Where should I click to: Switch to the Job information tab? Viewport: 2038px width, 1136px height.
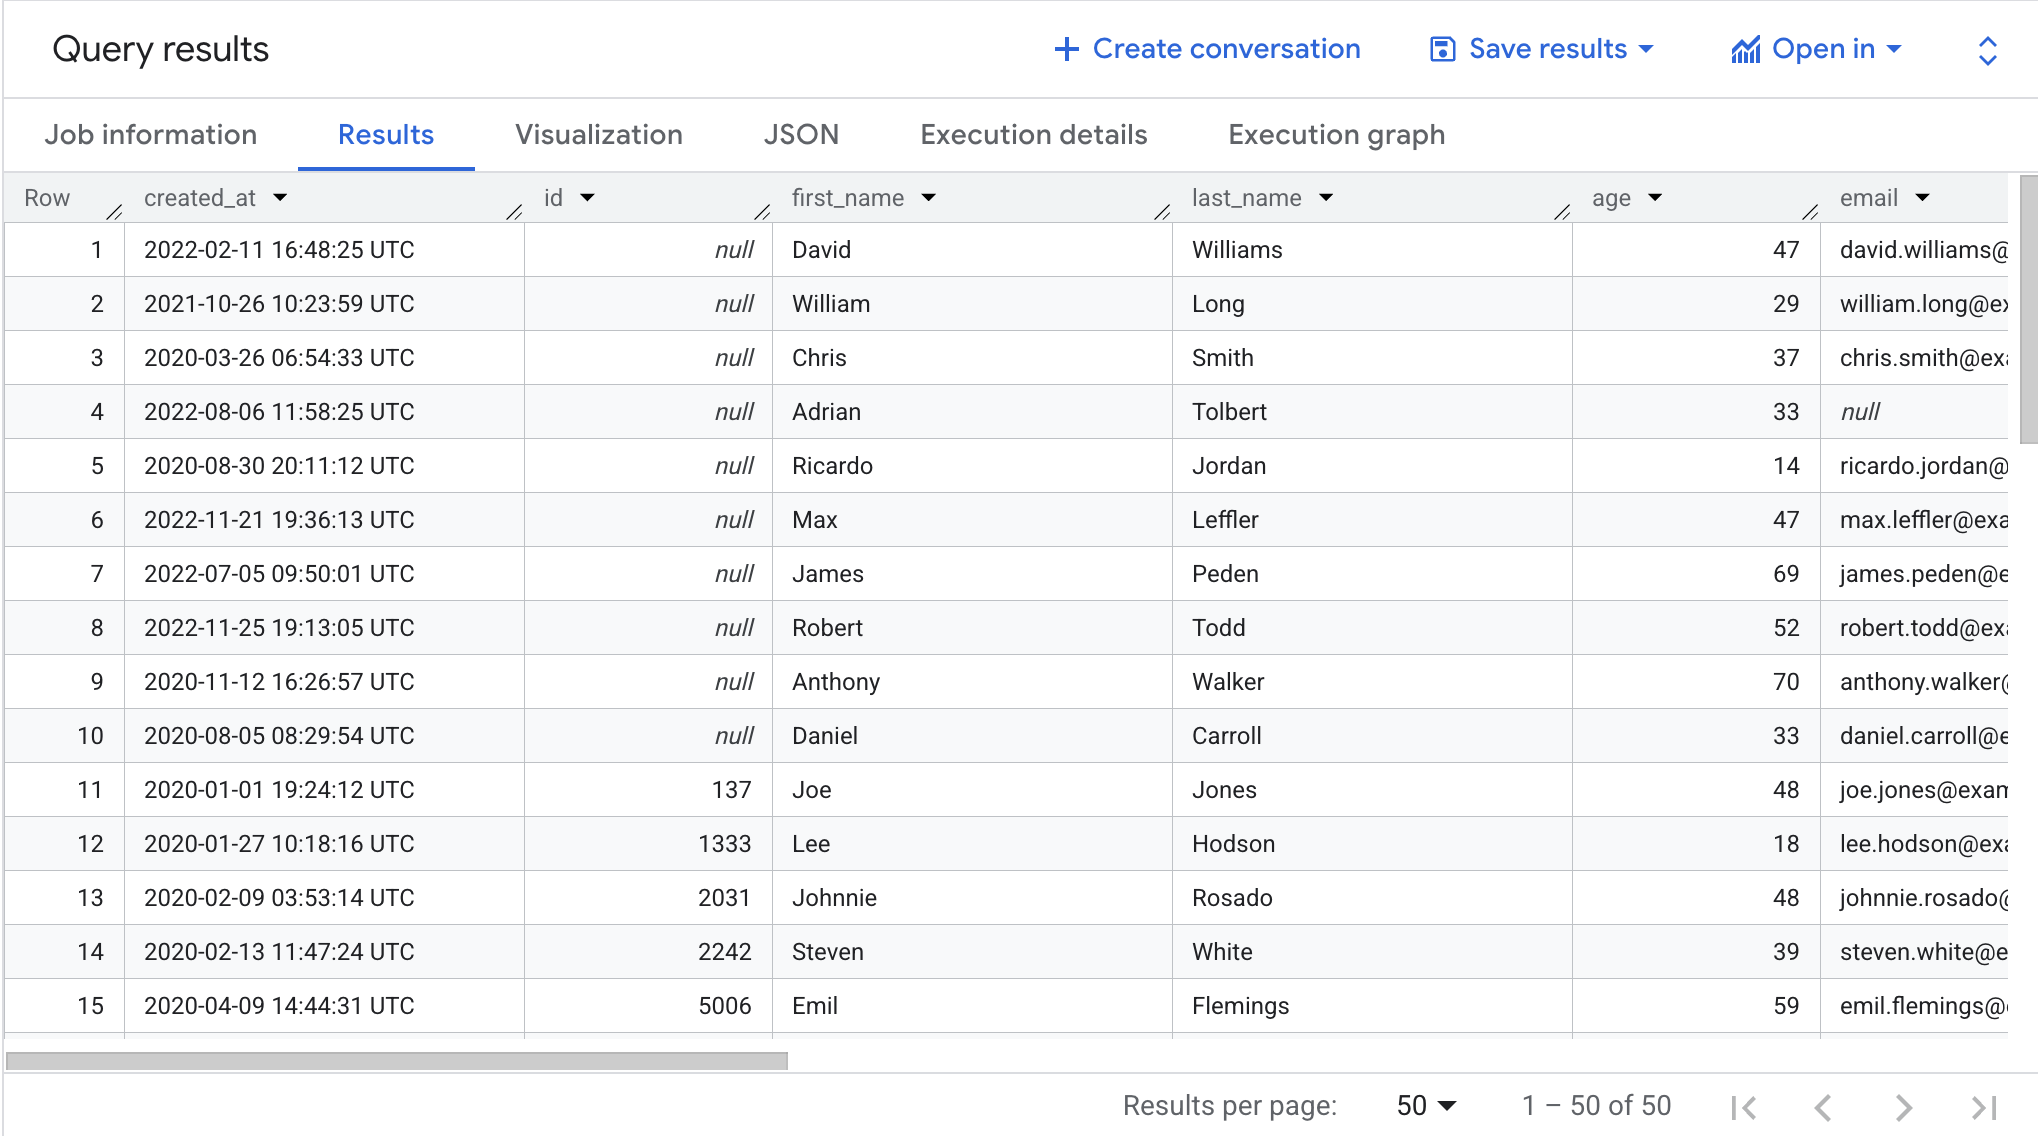[x=151, y=135]
